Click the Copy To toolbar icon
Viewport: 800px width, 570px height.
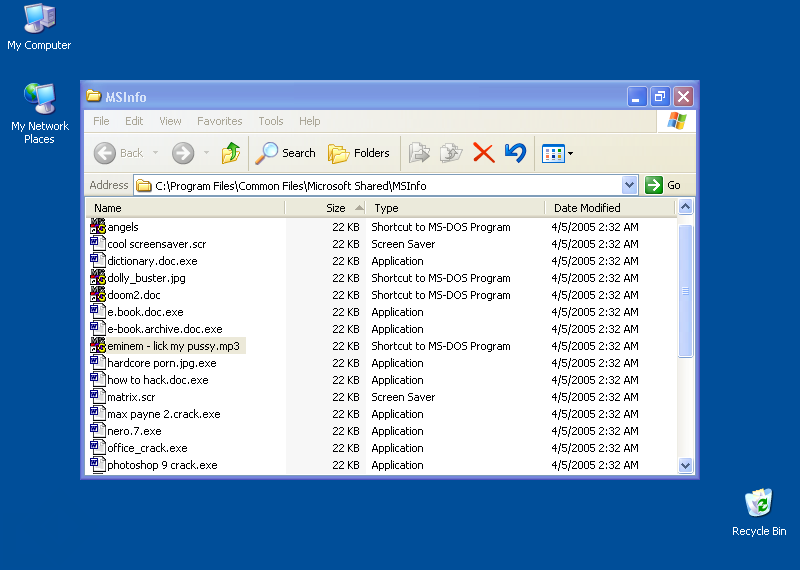[451, 153]
